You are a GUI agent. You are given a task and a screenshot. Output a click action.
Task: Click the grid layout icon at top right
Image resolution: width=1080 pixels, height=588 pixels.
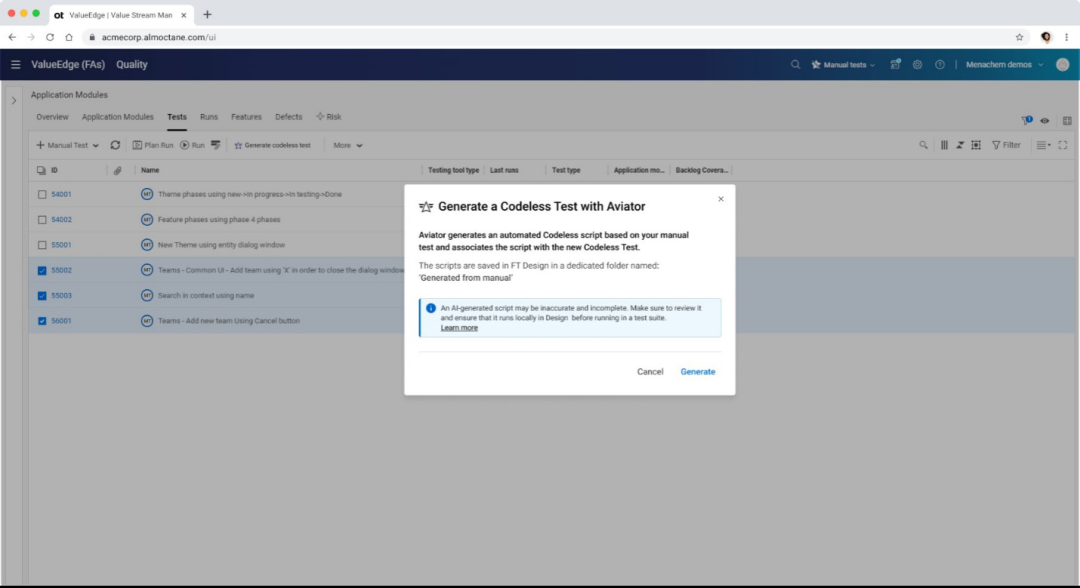(x=1067, y=121)
